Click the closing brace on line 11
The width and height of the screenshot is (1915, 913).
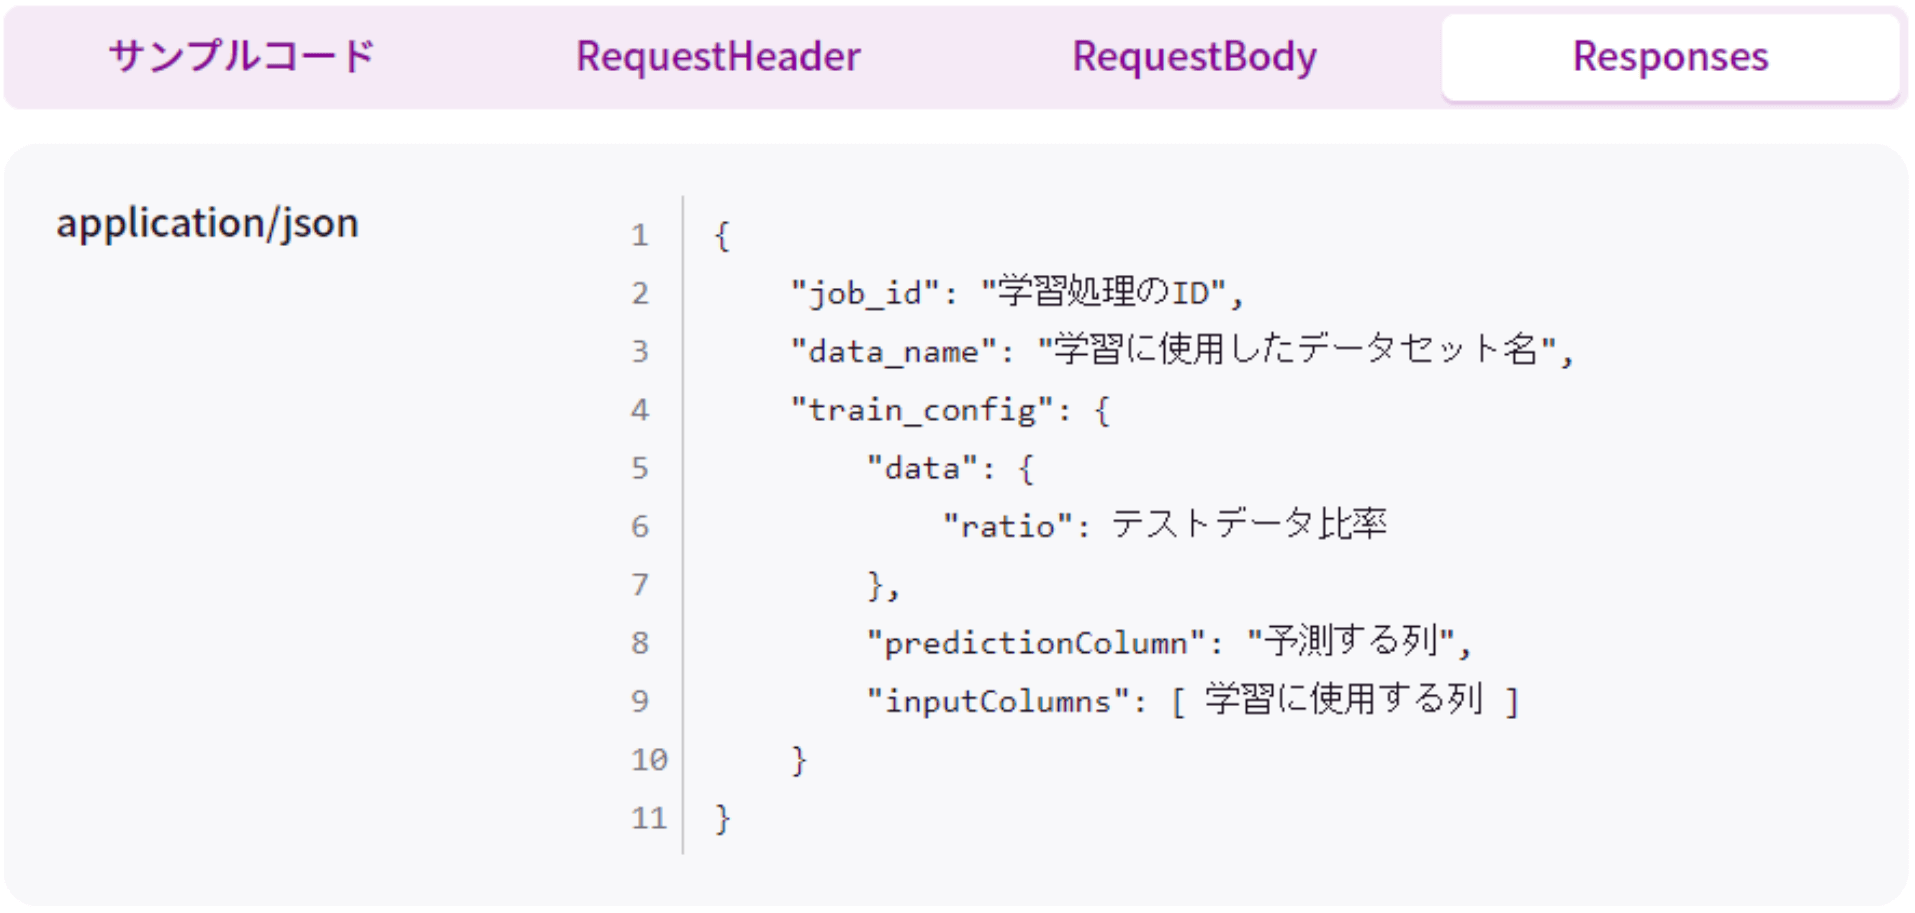pyautogui.click(x=723, y=819)
